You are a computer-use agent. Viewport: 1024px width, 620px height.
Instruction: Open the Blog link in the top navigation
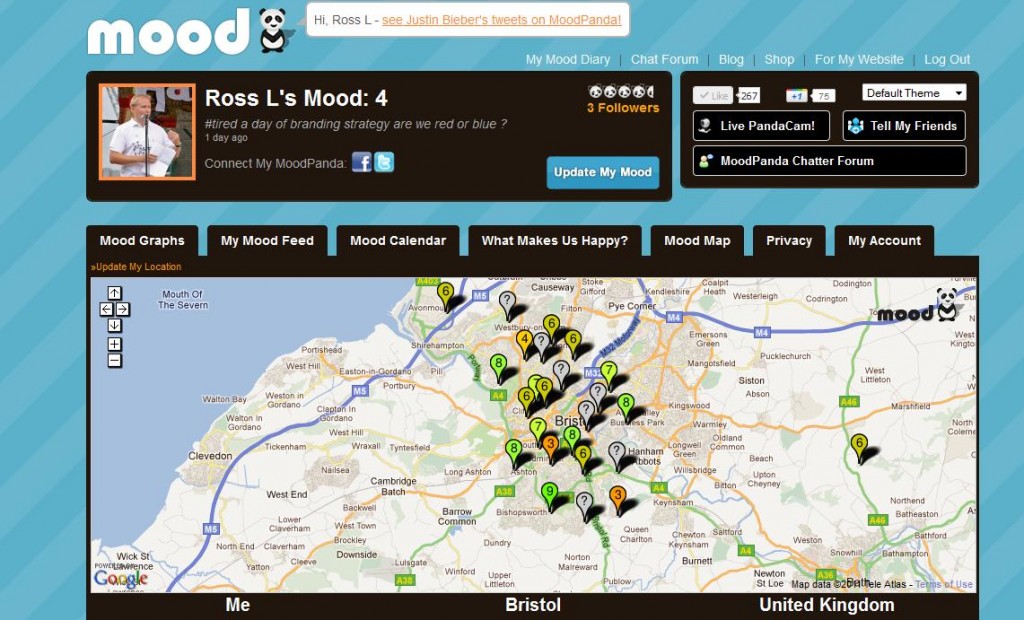pyautogui.click(x=731, y=59)
